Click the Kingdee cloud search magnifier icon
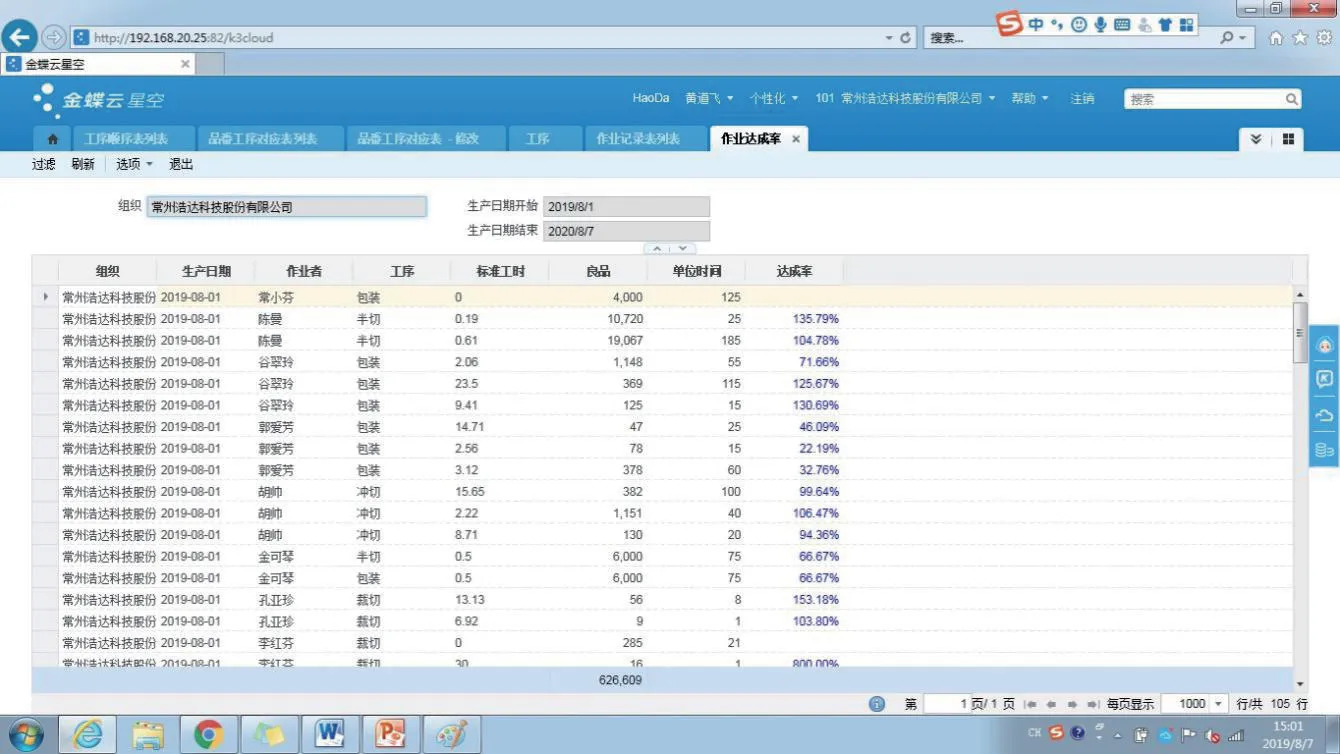Image resolution: width=1340 pixels, height=754 pixels. [x=1292, y=99]
